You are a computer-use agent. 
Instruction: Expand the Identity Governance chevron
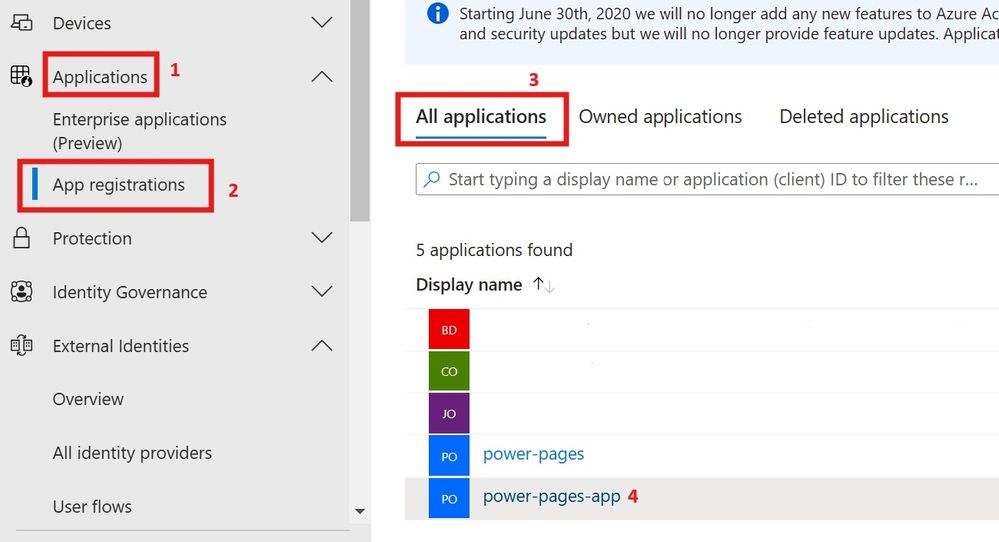(322, 292)
